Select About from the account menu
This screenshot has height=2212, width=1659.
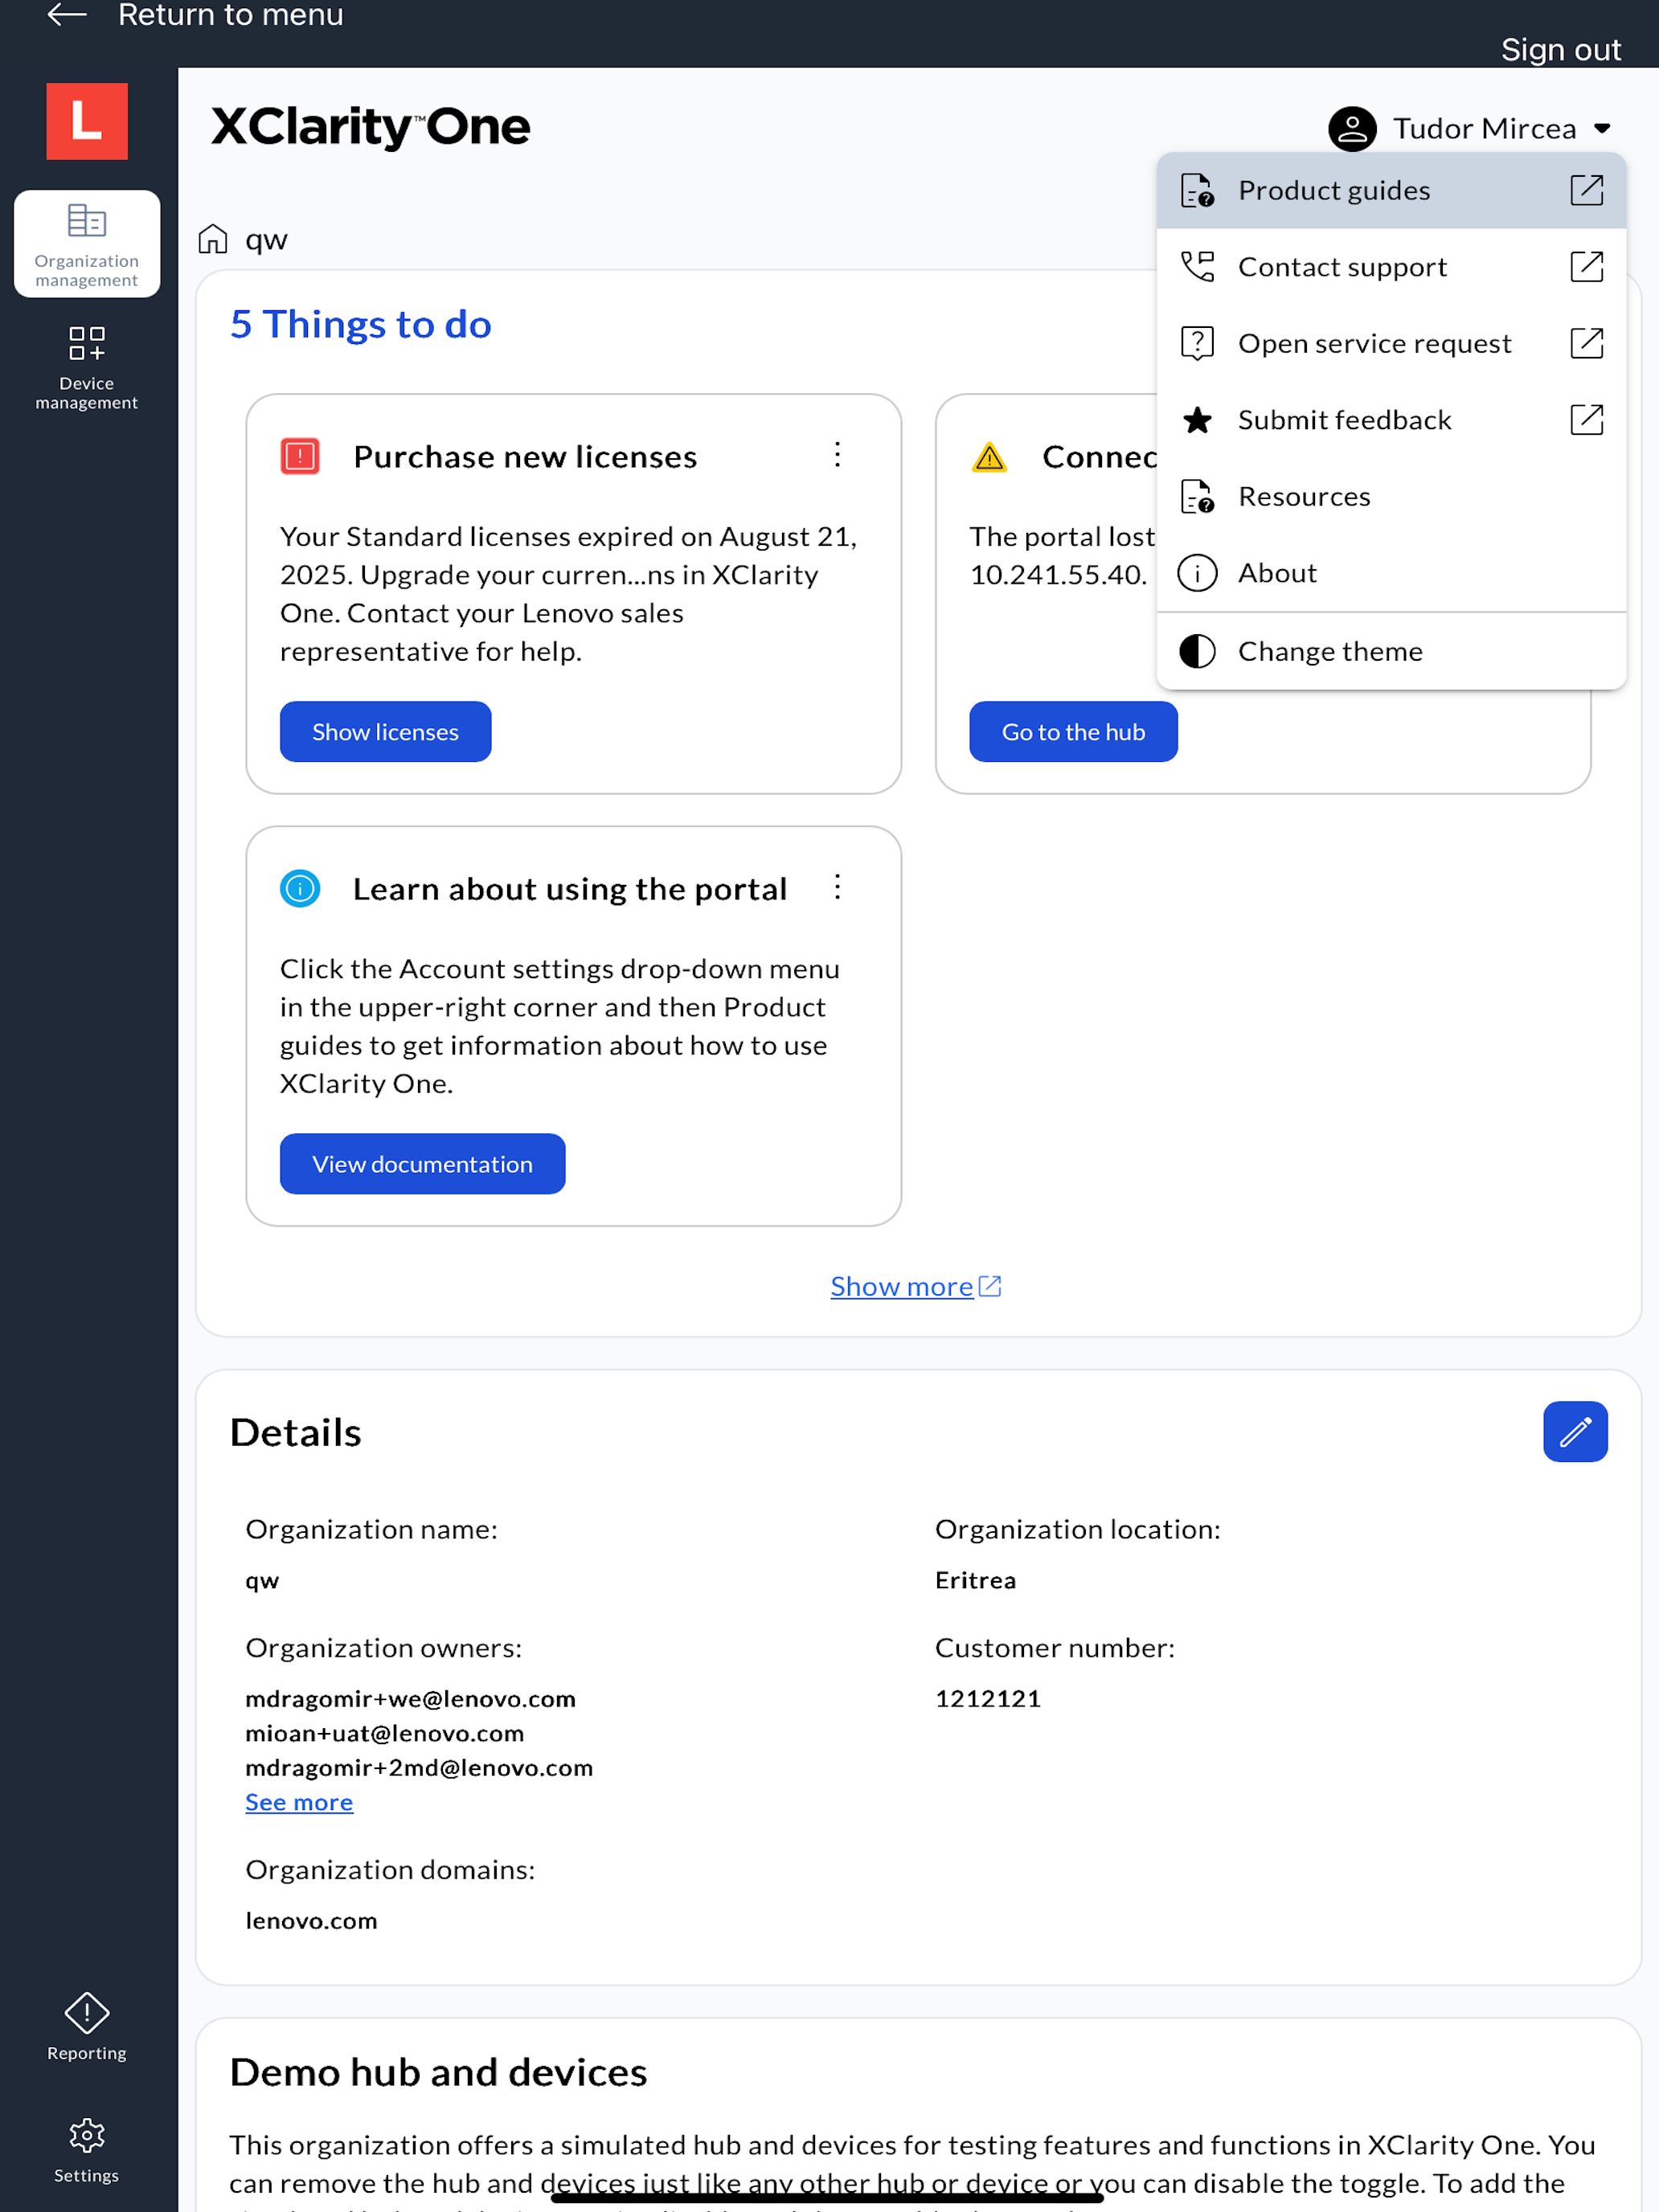[1391, 573]
